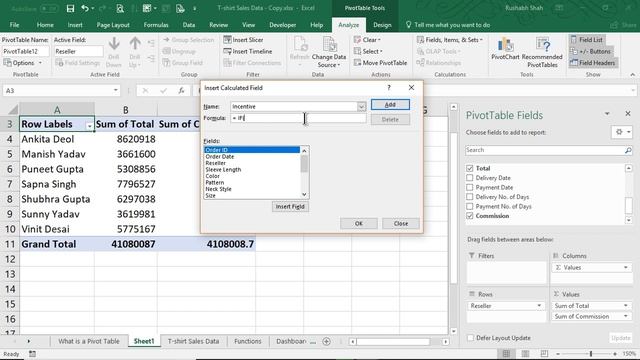Click the Formula input field

tap(298, 118)
